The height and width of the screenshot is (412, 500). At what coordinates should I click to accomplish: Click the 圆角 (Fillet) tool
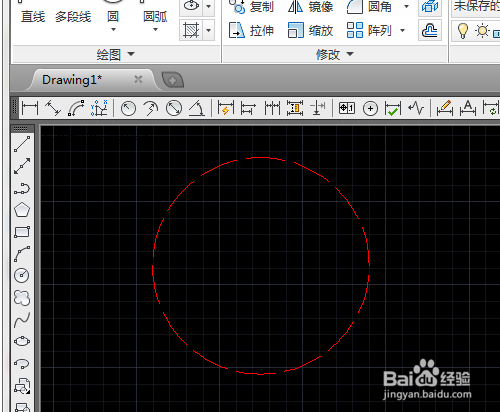coord(369,7)
